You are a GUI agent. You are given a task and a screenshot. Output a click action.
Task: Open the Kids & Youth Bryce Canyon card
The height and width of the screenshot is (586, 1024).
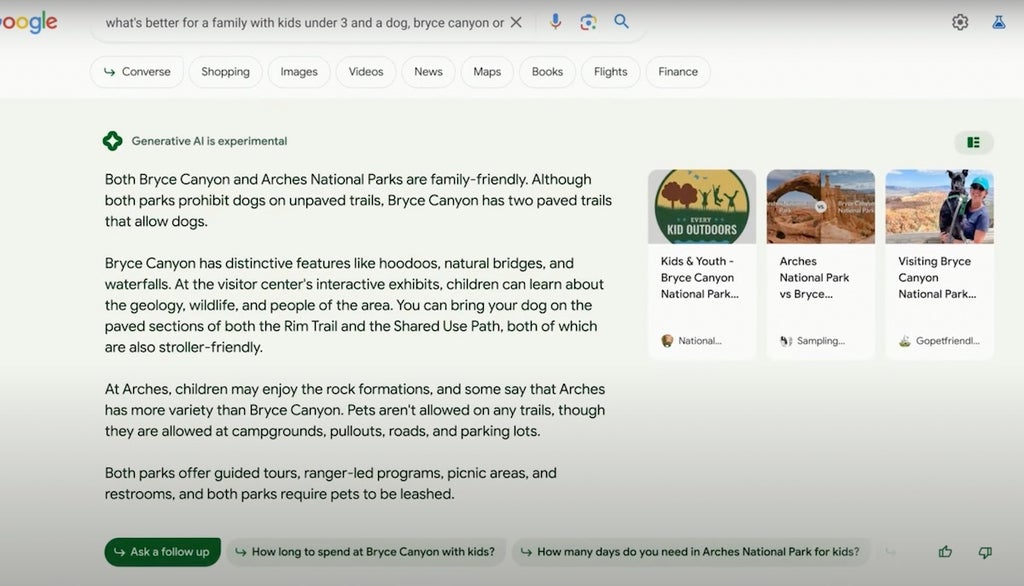(x=702, y=264)
